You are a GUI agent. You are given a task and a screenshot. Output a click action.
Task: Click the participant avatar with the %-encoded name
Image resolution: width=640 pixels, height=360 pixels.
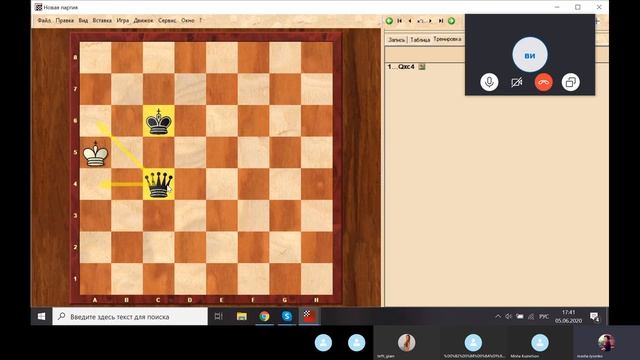pyautogui.click(x=473, y=342)
